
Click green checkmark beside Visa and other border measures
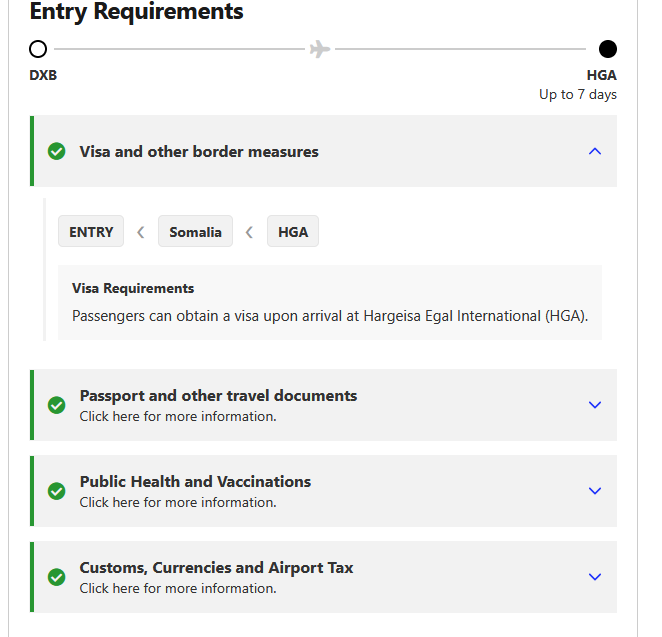point(57,152)
